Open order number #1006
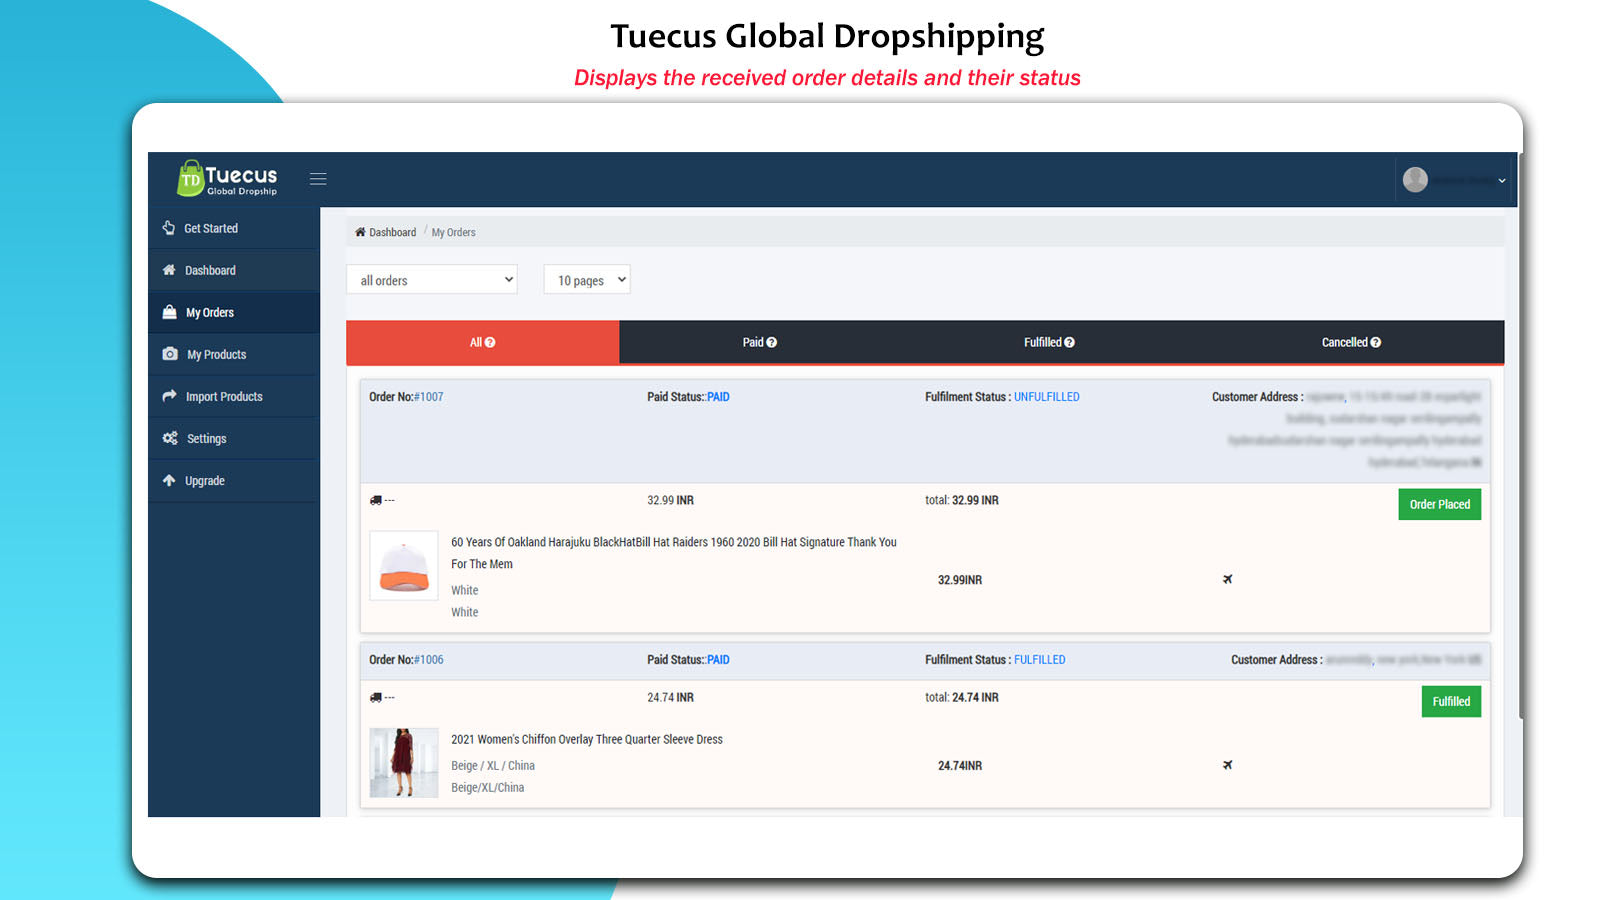This screenshot has height=900, width=1600. coord(429,660)
